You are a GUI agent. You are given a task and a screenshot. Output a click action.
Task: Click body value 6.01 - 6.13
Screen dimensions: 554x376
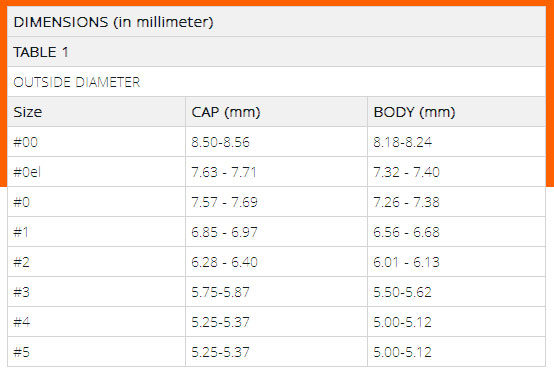coord(406,262)
